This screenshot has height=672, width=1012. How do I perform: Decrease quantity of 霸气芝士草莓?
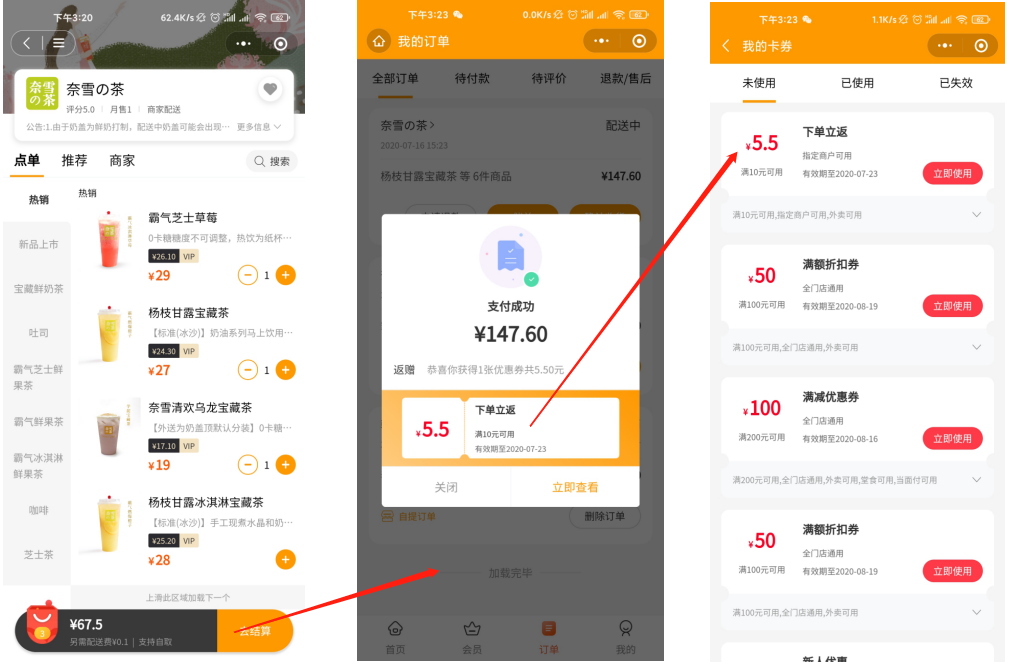(247, 275)
